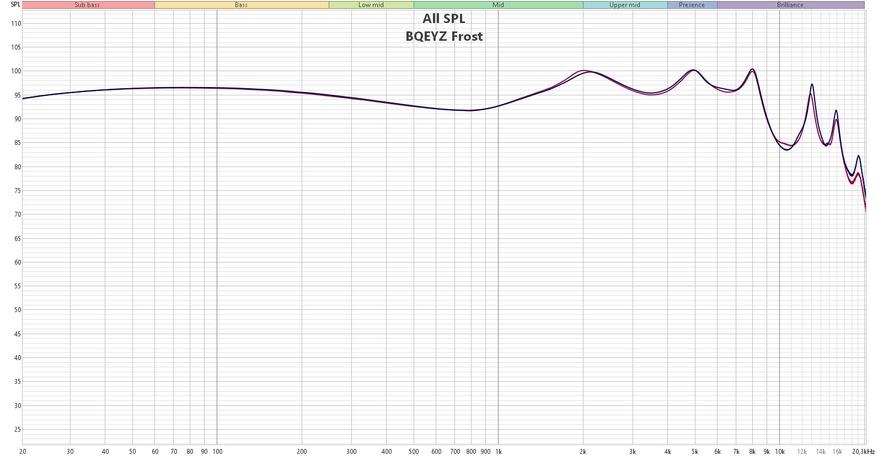877x458 pixels.
Task: Click the curve peak near 8k
Action: click(752, 69)
